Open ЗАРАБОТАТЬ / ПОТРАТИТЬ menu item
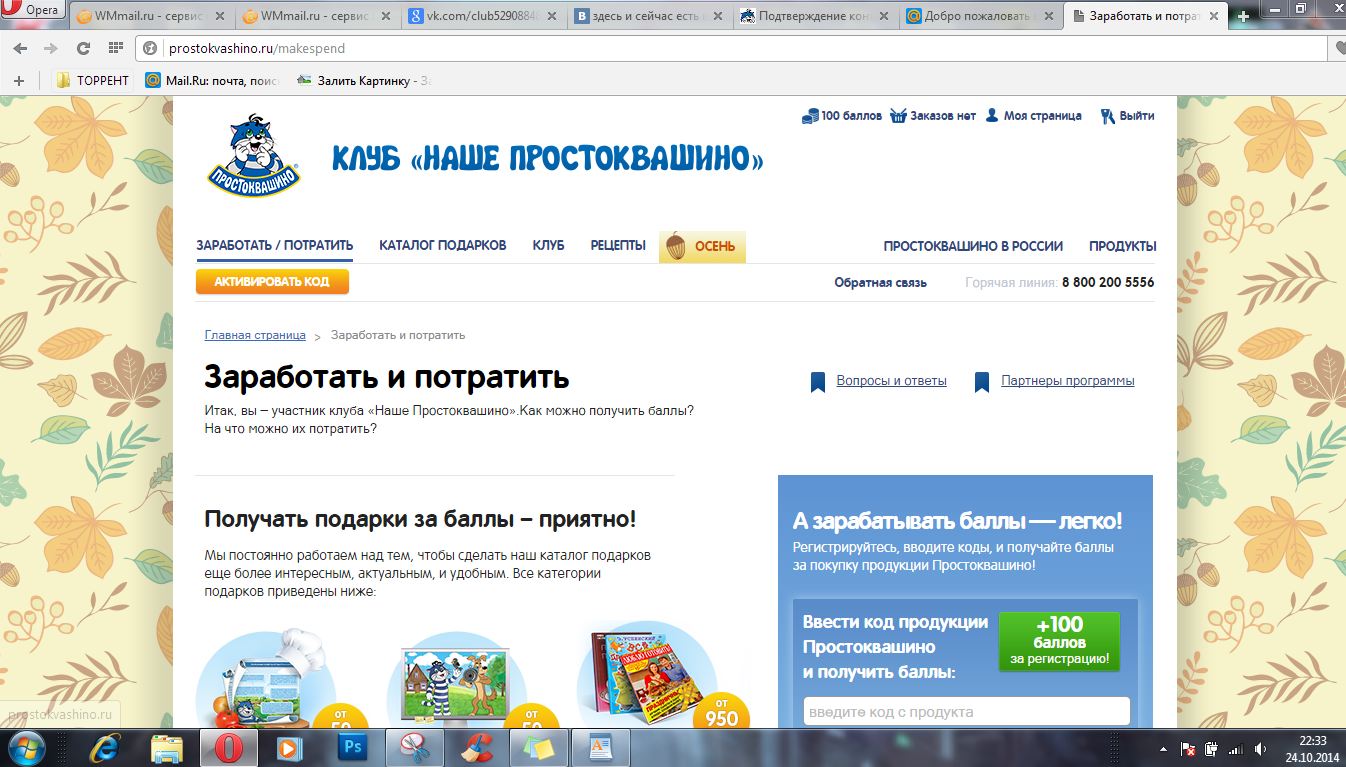 275,246
